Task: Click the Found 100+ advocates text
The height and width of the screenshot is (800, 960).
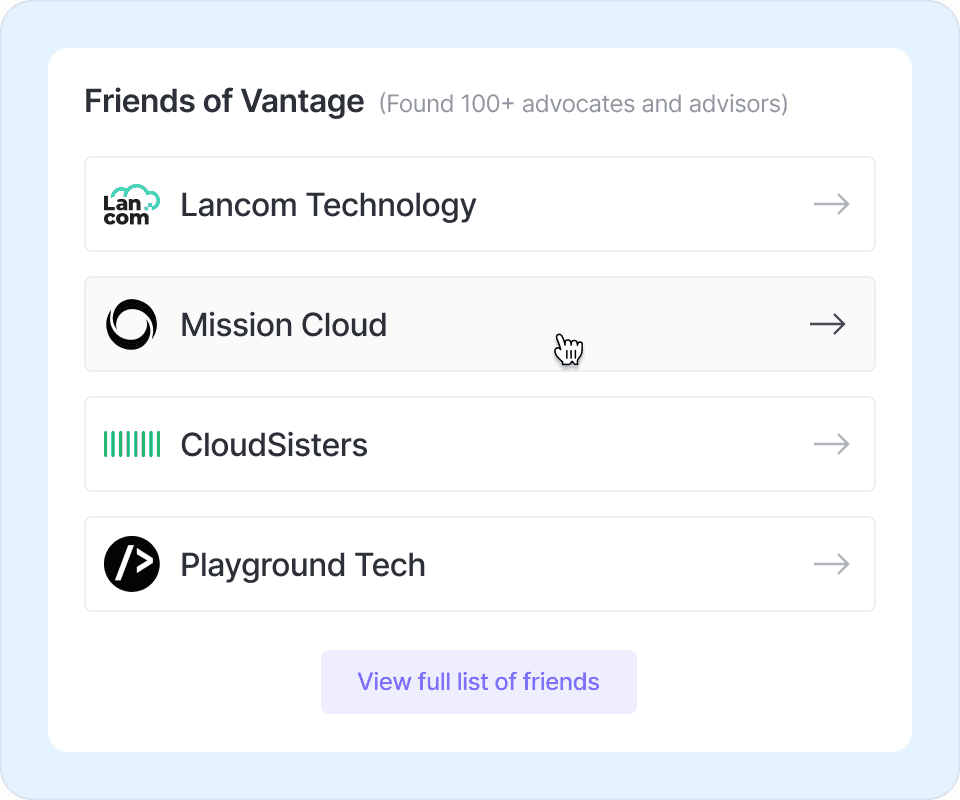Action: pyautogui.click(x=583, y=103)
